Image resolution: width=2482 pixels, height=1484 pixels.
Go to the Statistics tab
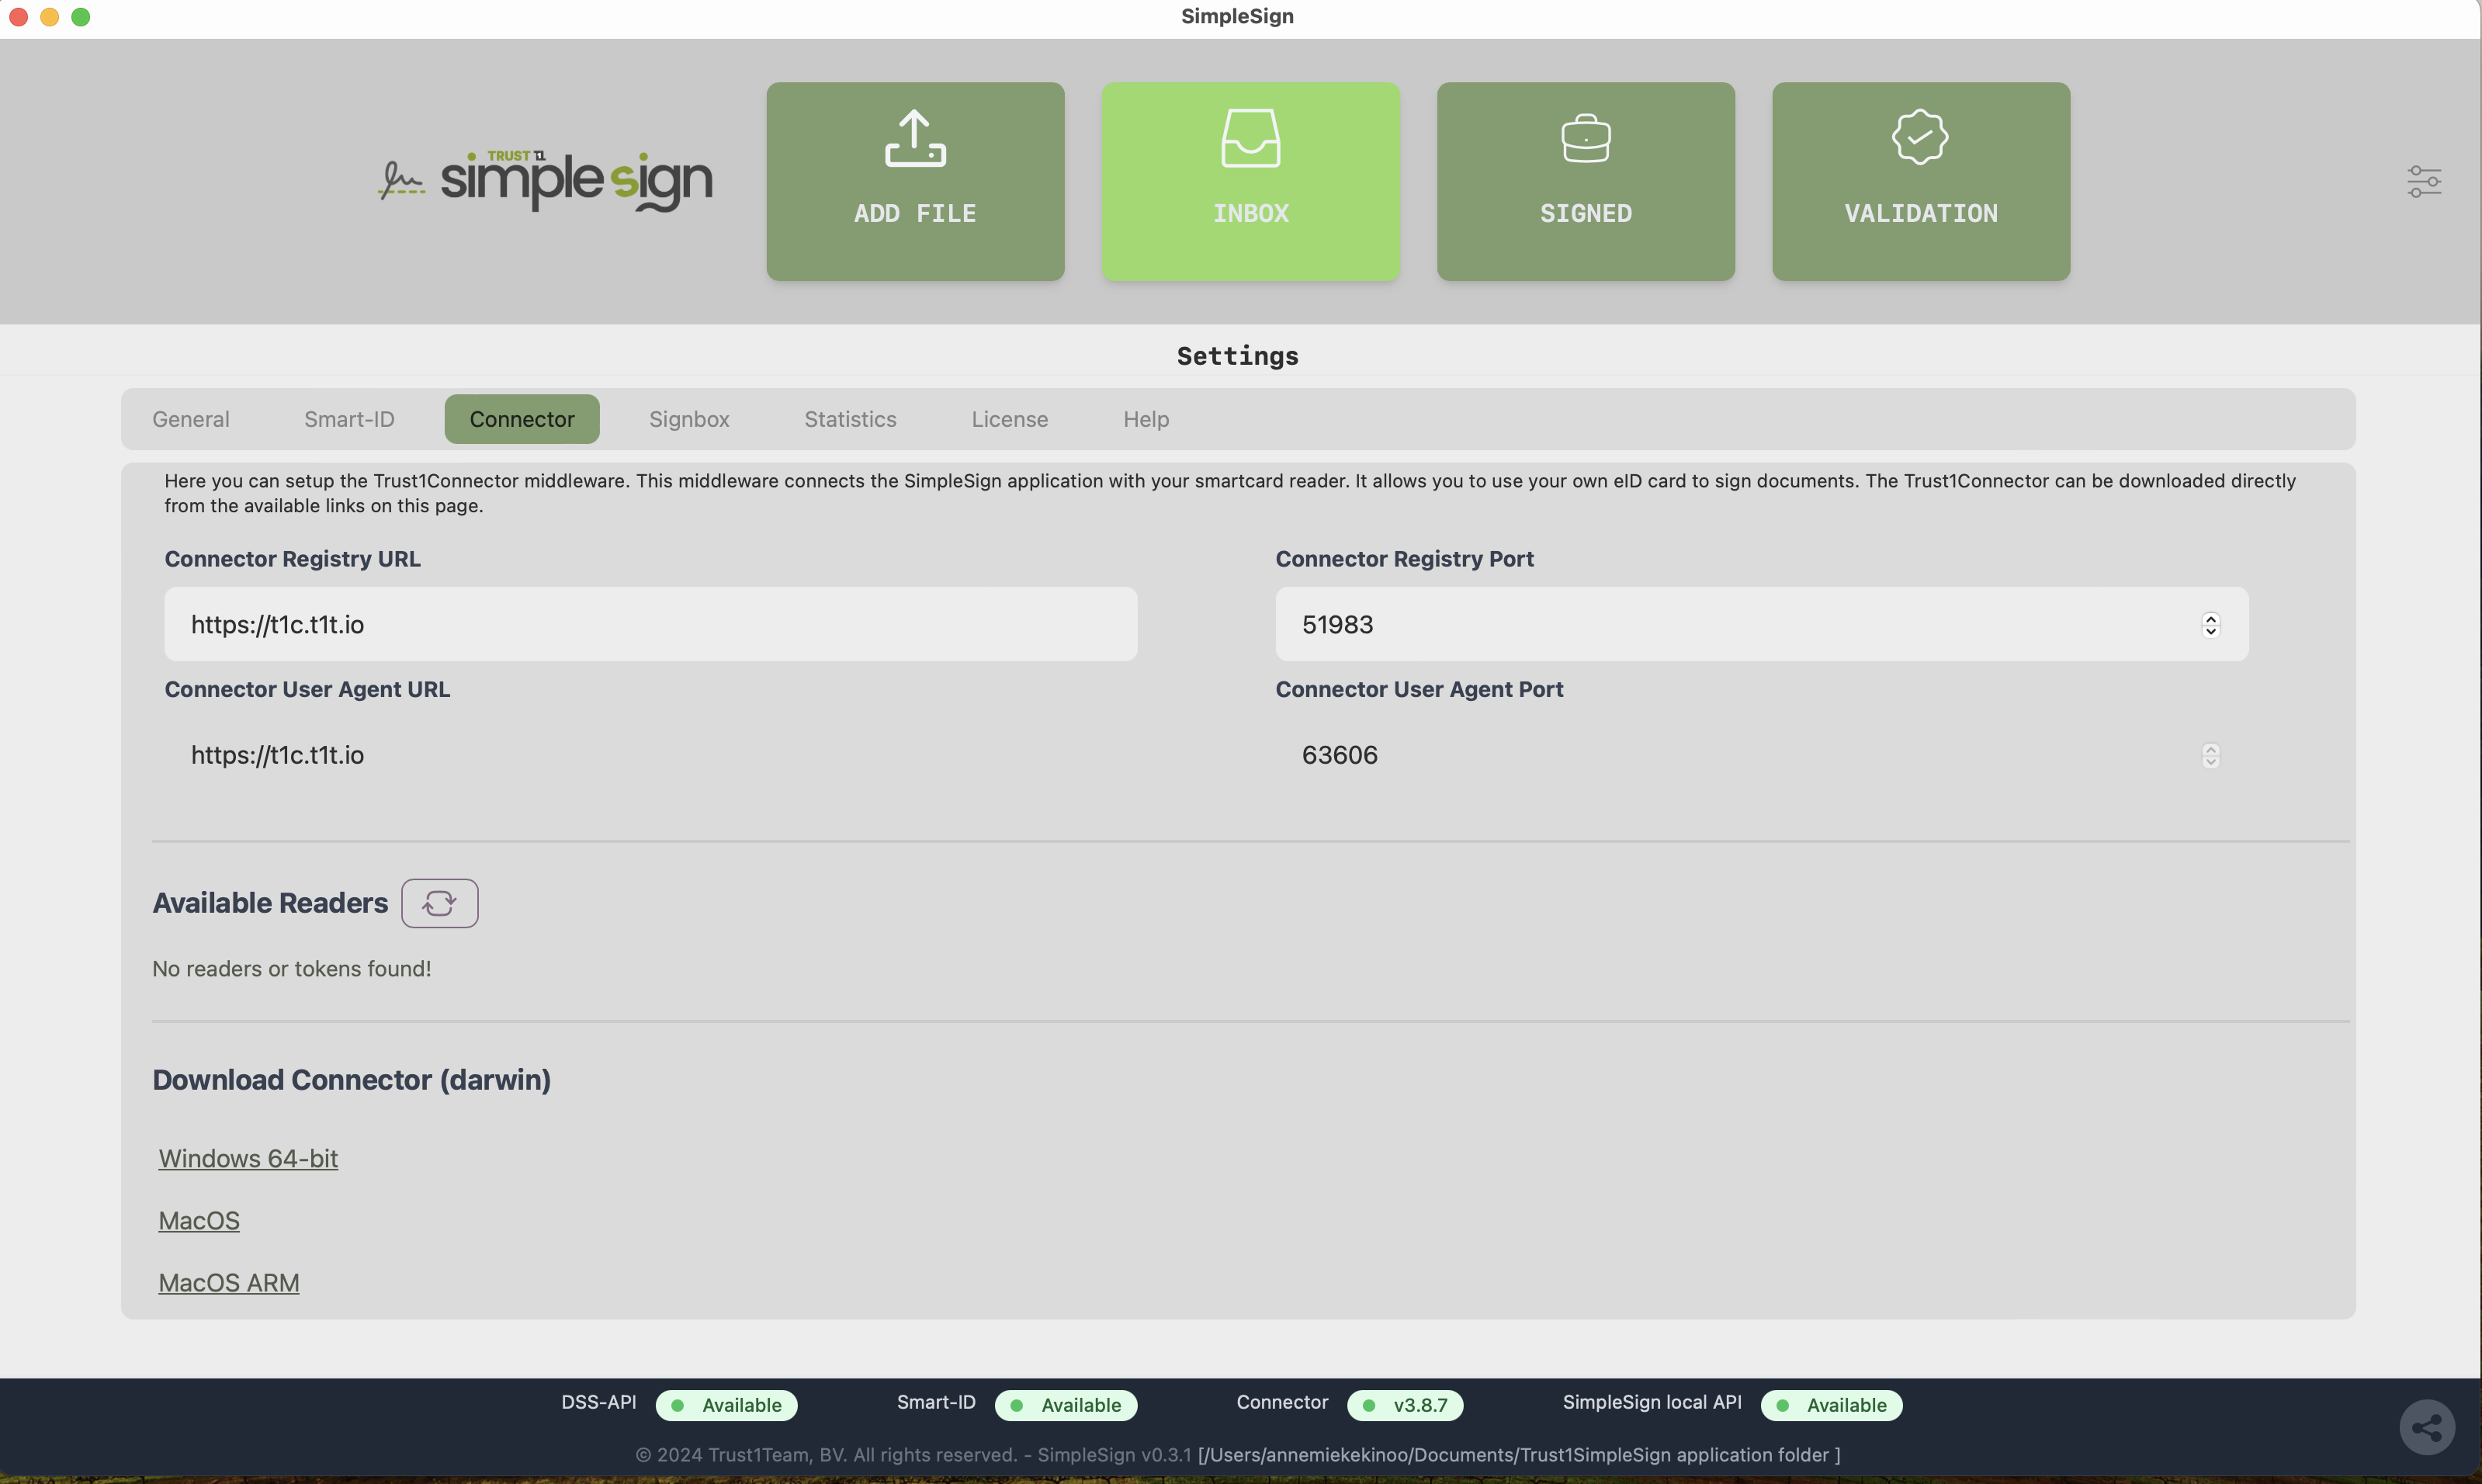click(x=850, y=419)
